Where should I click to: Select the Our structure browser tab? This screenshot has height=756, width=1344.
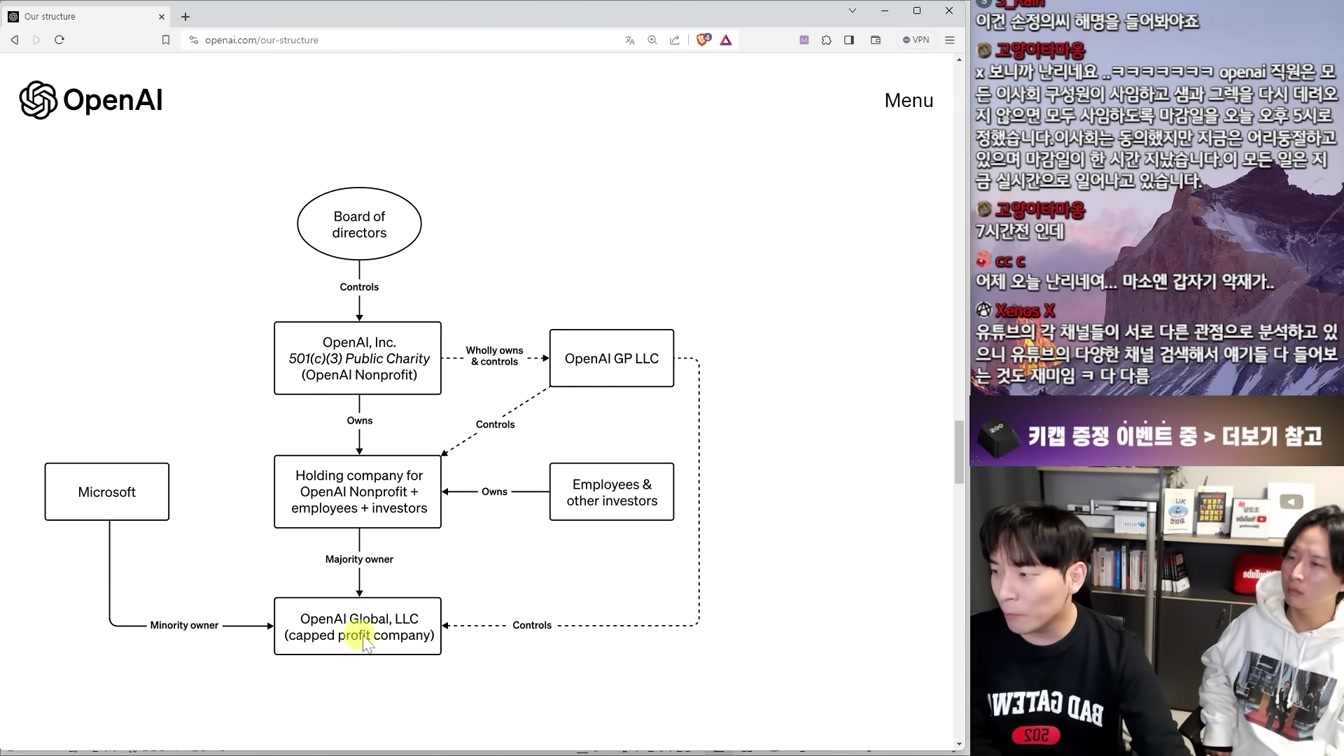(86, 16)
